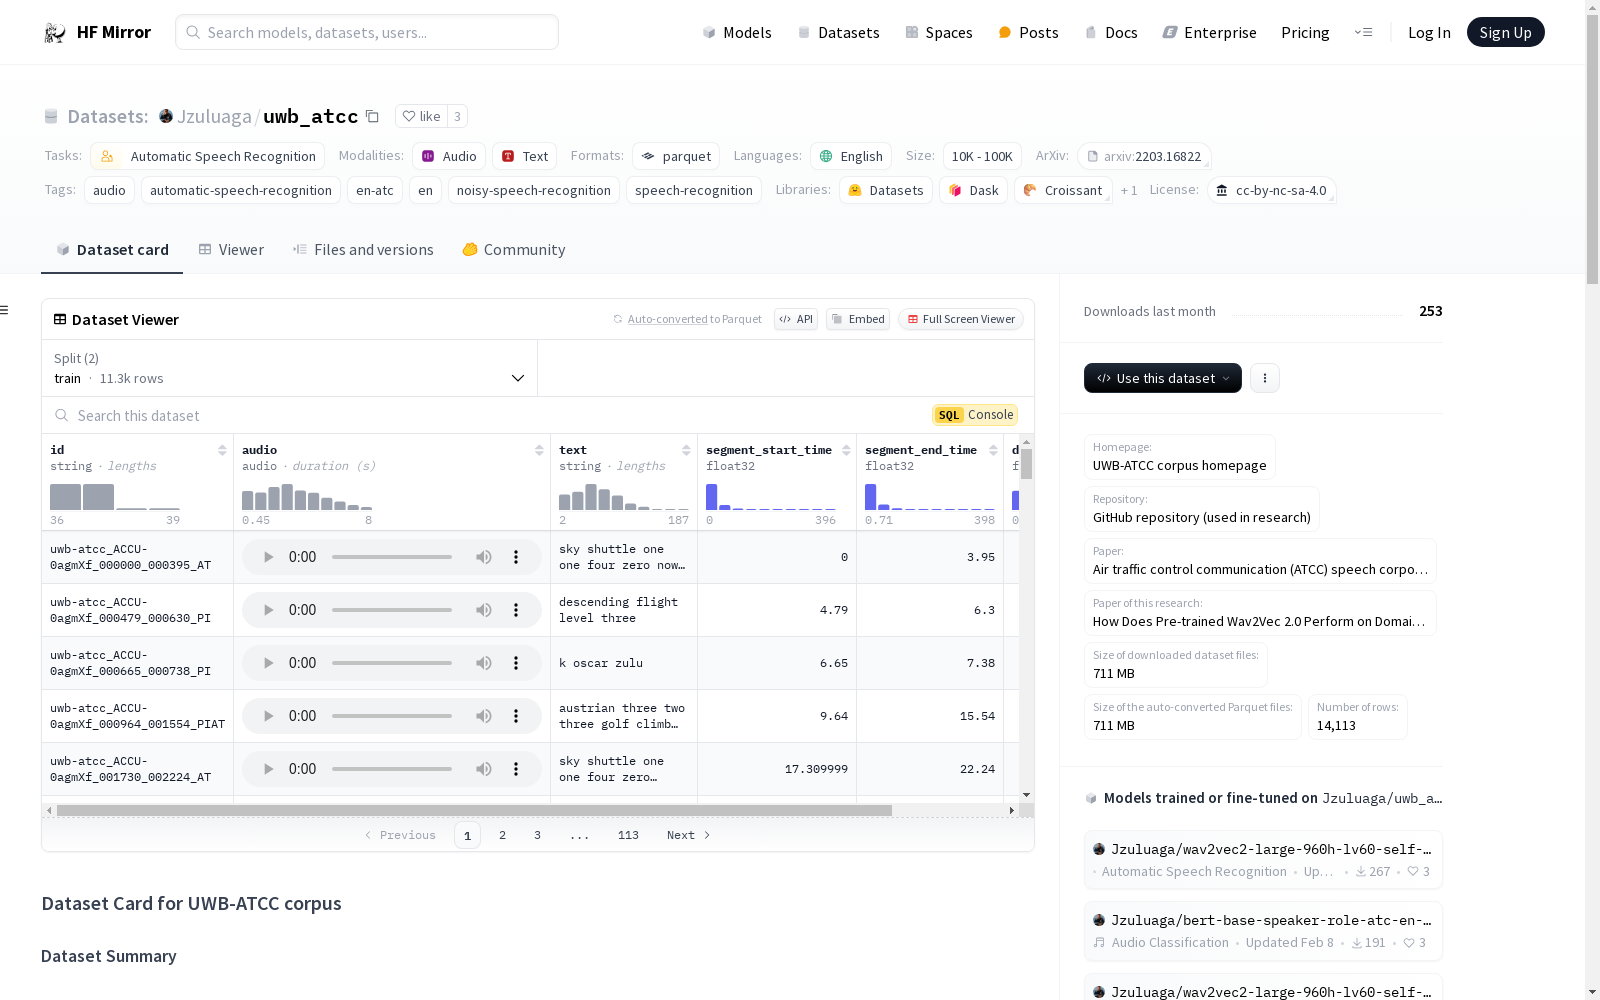Mute the audio in the second row

484,610
